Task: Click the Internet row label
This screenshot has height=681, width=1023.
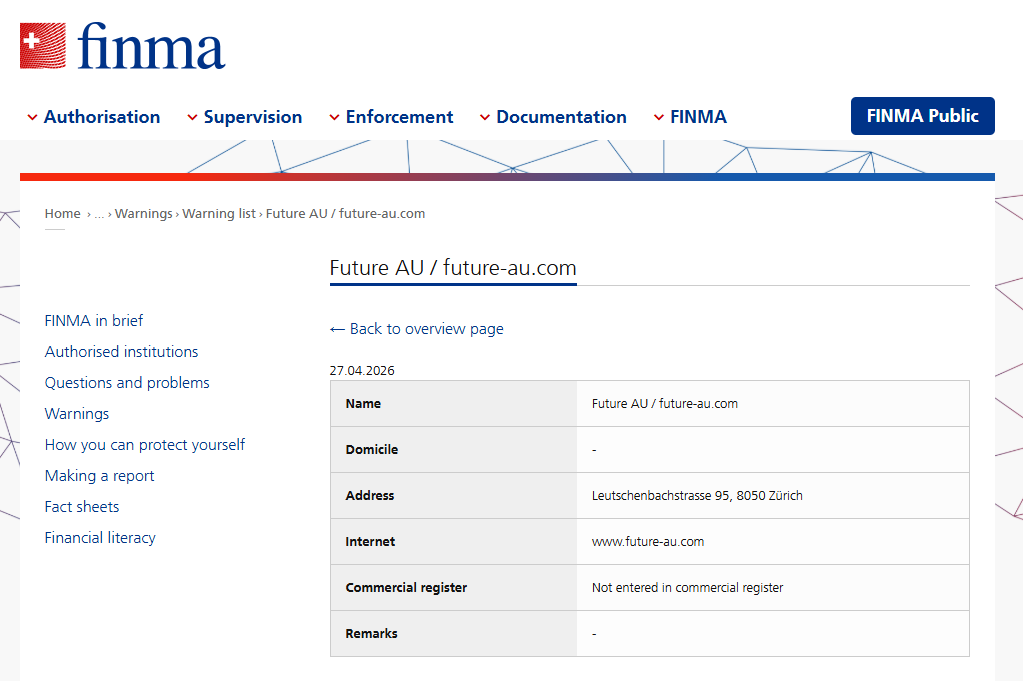Action: click(370, 541)
